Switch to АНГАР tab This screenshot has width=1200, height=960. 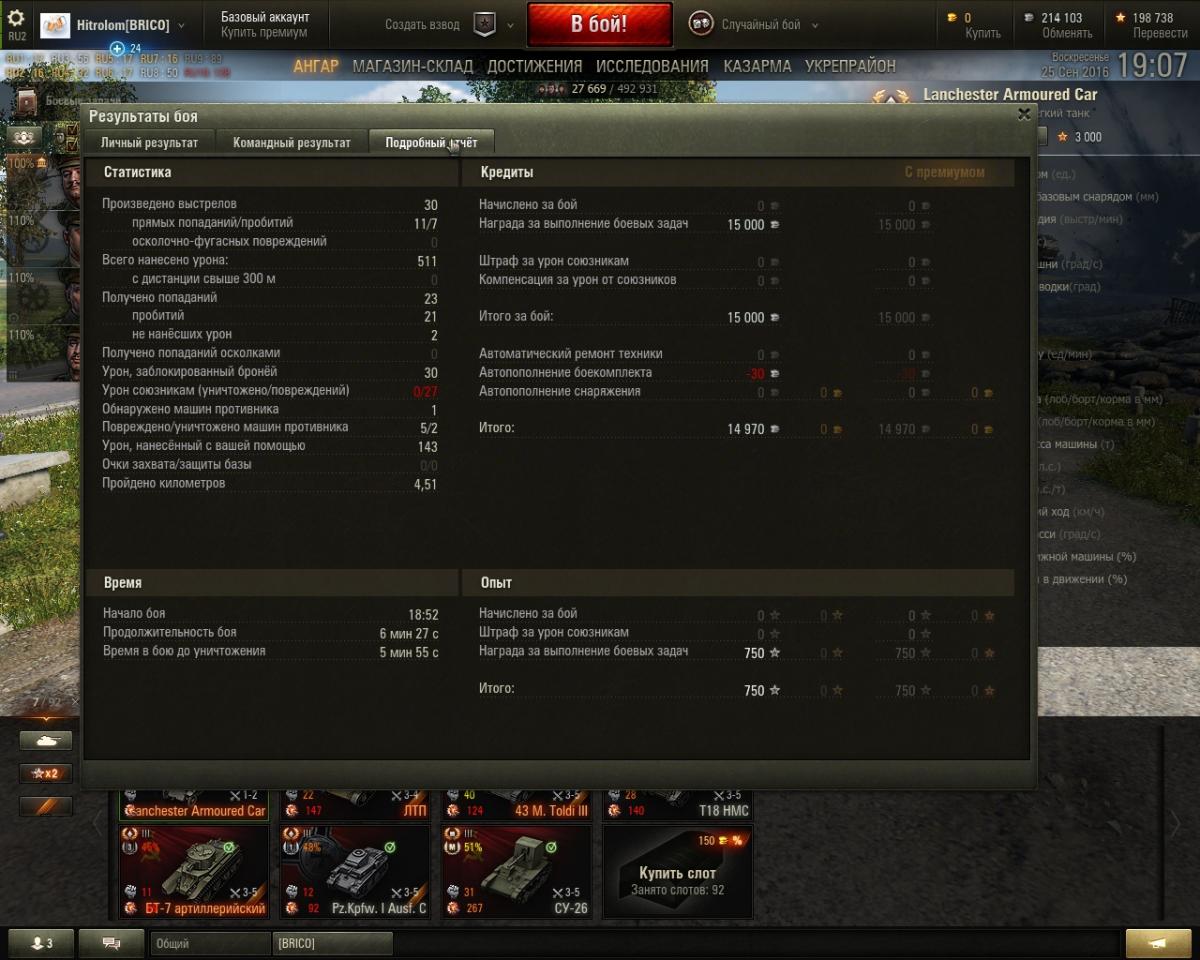point(316,66)
